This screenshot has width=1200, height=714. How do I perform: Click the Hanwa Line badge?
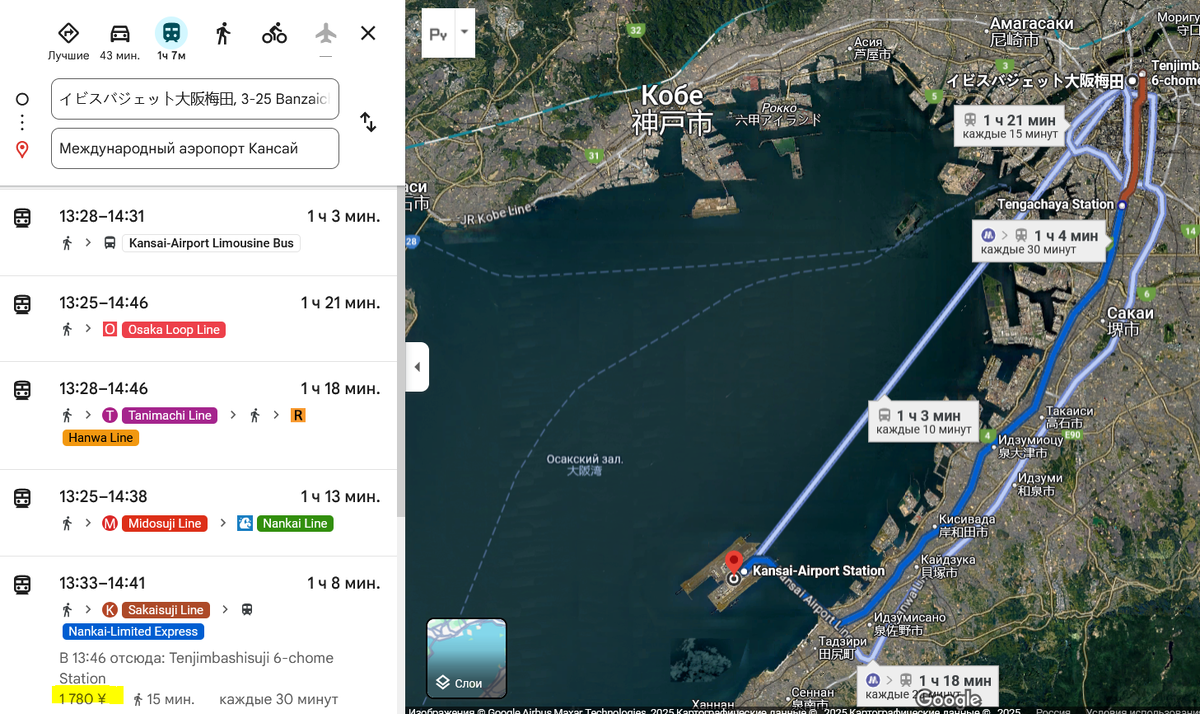click(x=101, y=438)
